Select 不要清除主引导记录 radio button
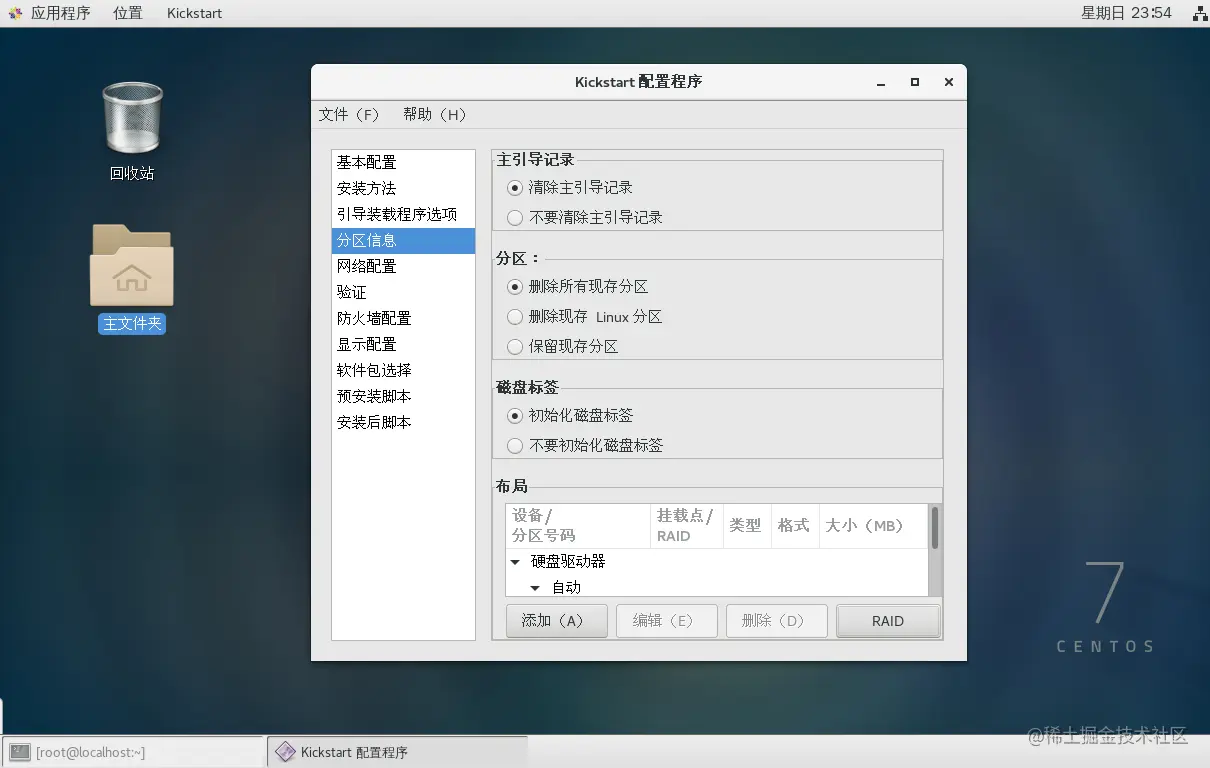1210x768 pixels. (x=515, y=217)
